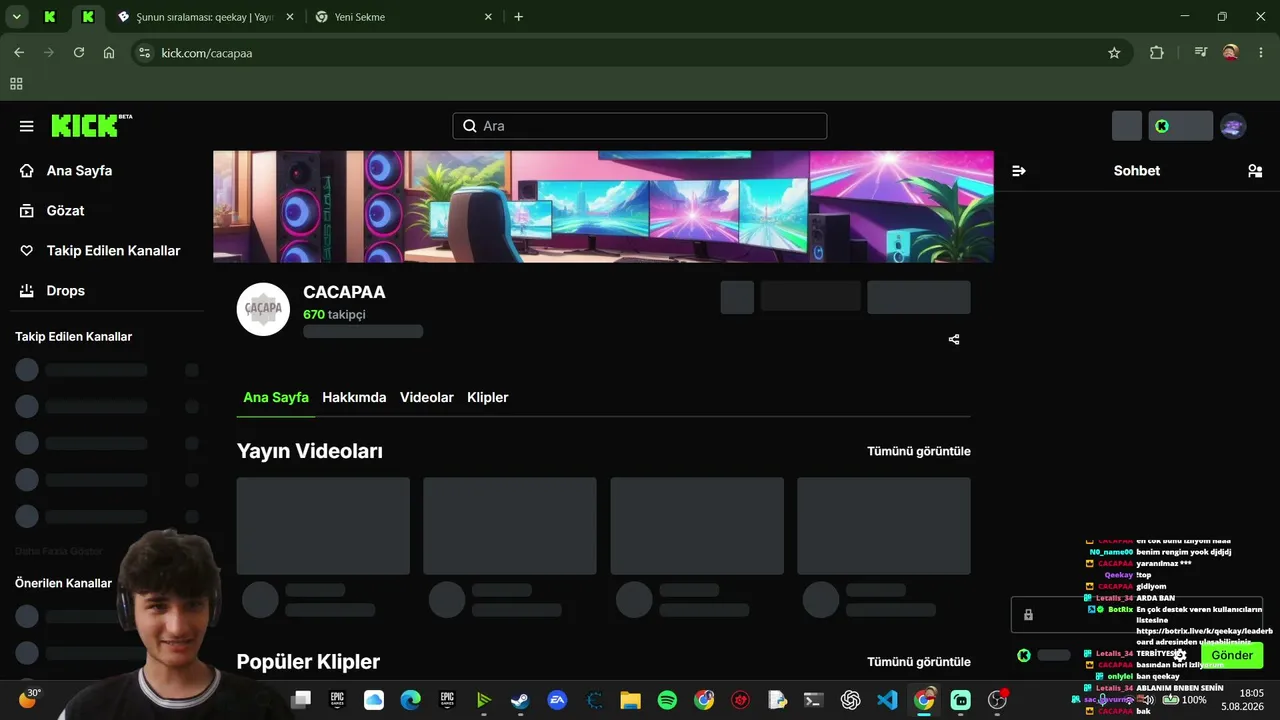Click the Ara search field
The height and width of the screenshot is (720, 1280).
click(x=640, y=126)
